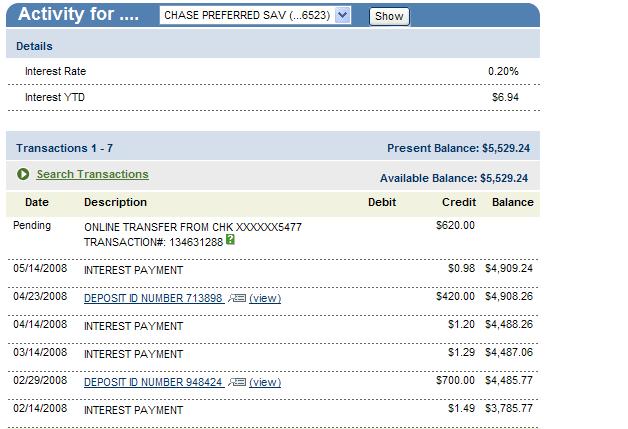Click the (view) link for deposit 713898
The width and height of the screenshot is (628, 429).
coord(265,298)
